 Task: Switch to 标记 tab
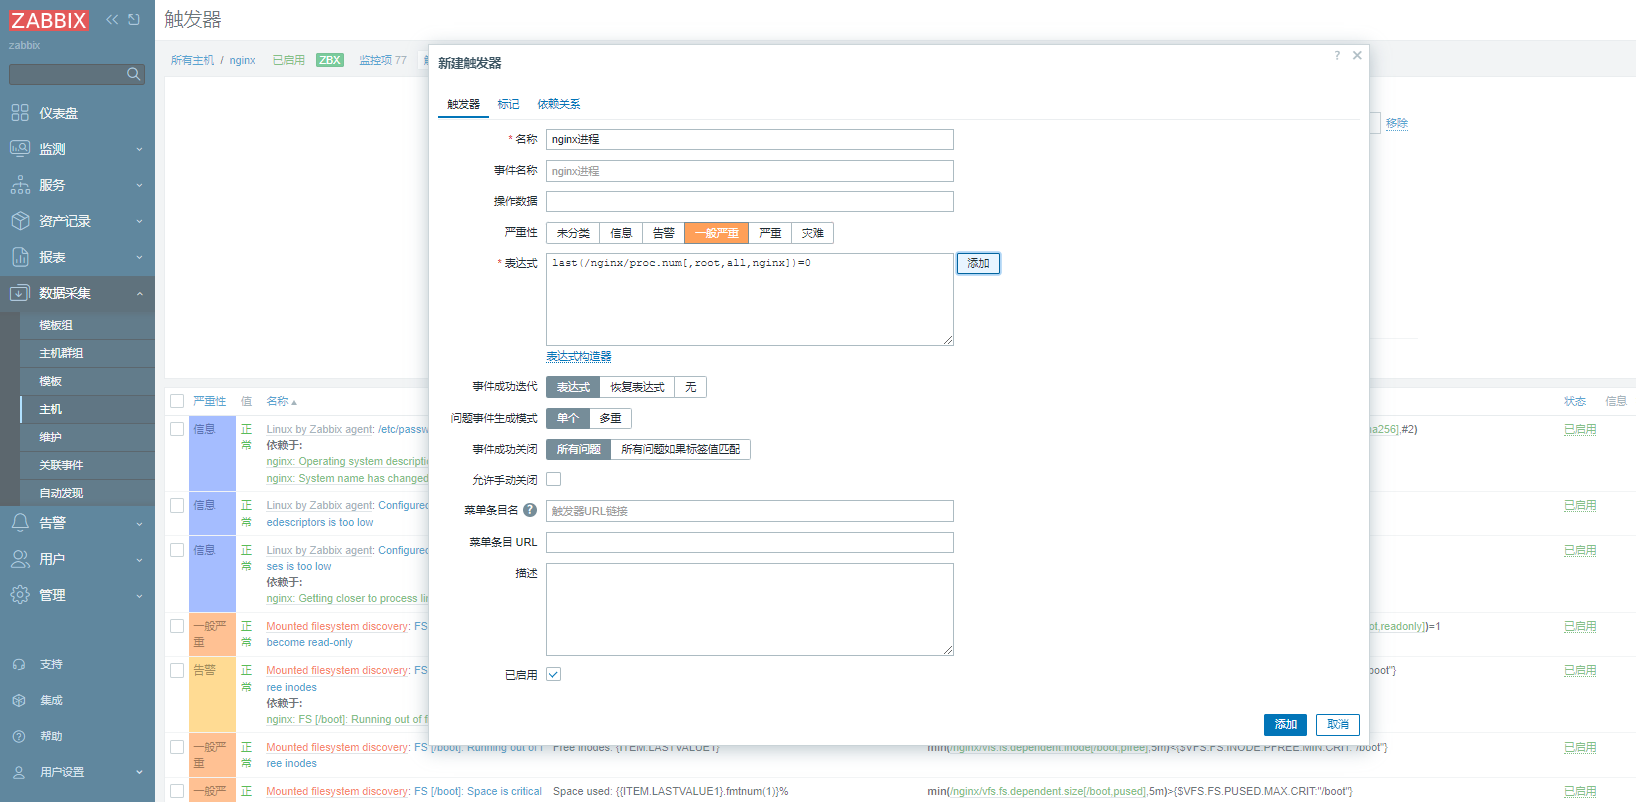[508, 104]
